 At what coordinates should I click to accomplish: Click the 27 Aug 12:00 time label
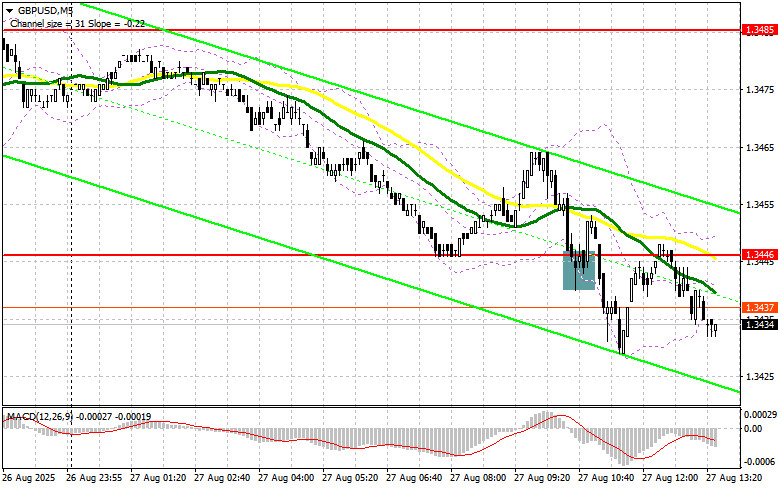click(x=670, y=478)
